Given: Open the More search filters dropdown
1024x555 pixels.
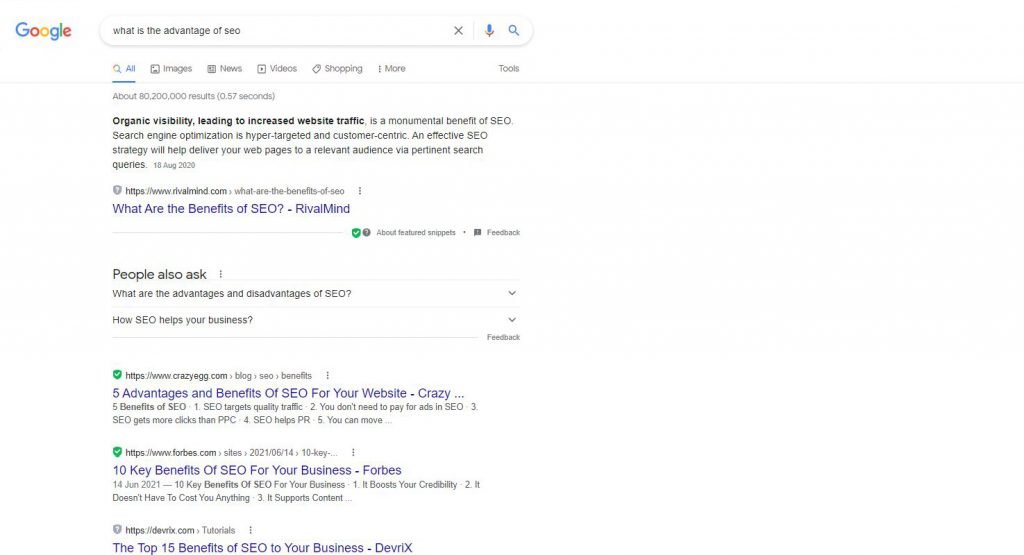Looking at the screenshot, I should point(391,69).
